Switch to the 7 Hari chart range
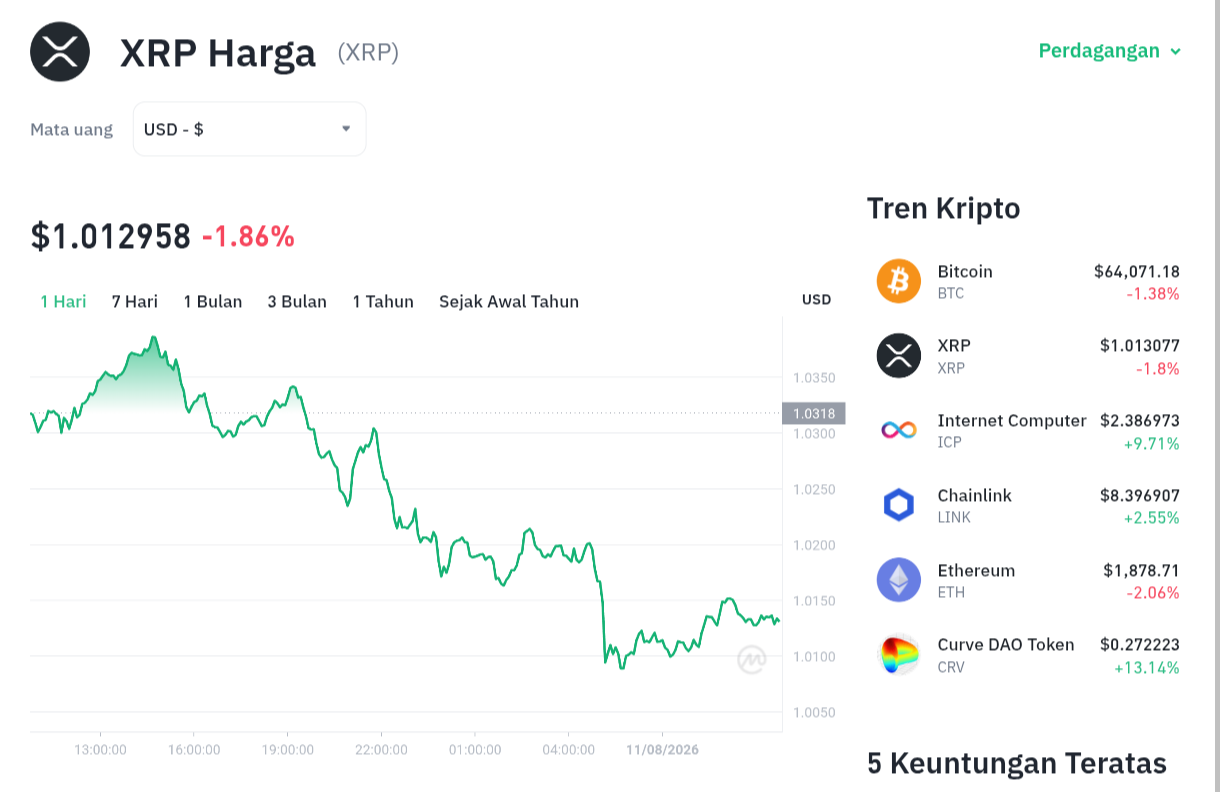This screenshot has width=1220, height=792. 135,301
